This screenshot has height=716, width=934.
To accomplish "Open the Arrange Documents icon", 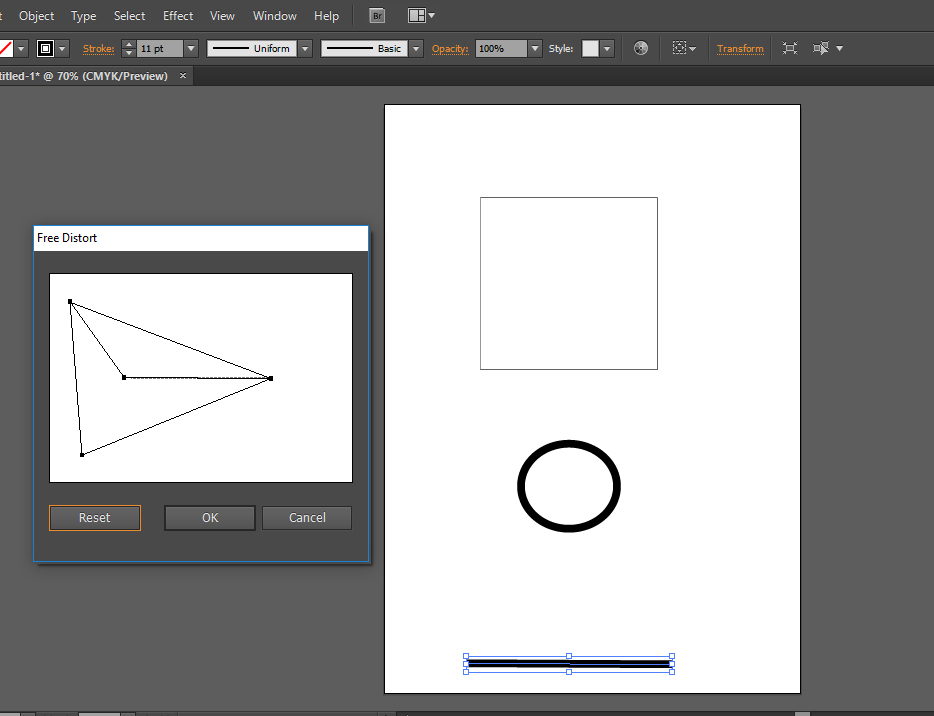I will (415, 15).
